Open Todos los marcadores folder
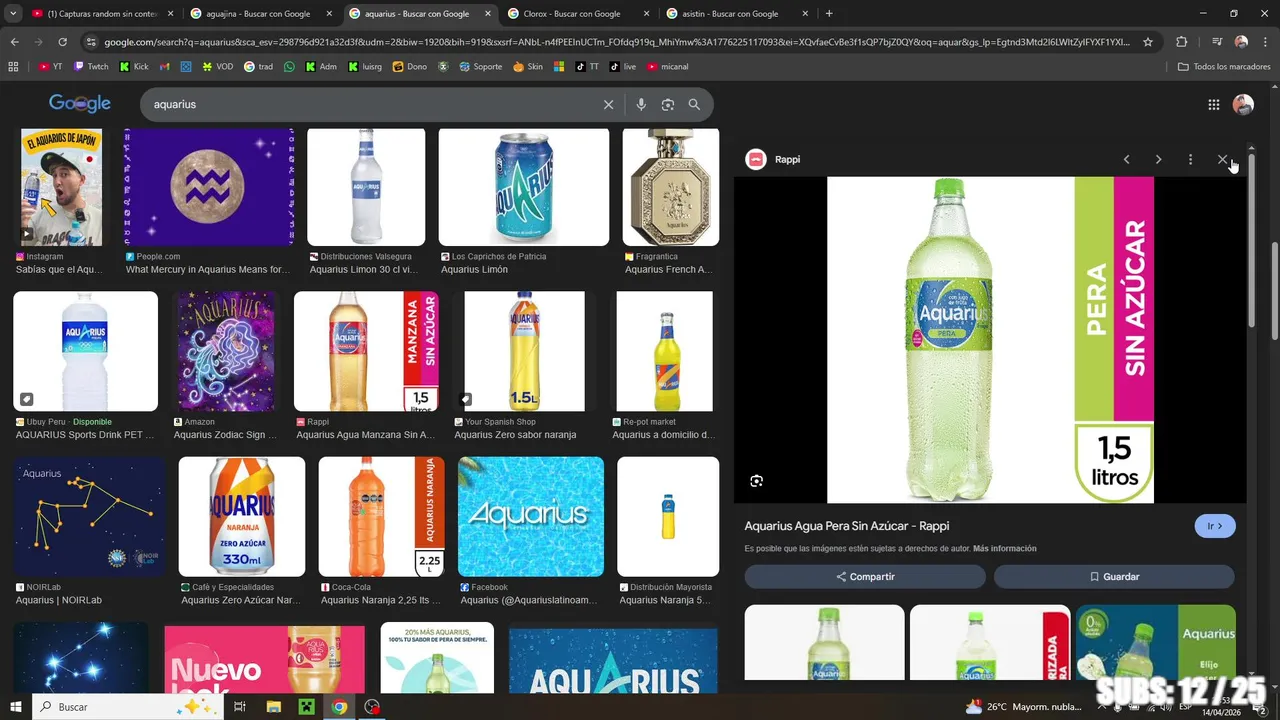1280x720 pixels. (1224, 67)
